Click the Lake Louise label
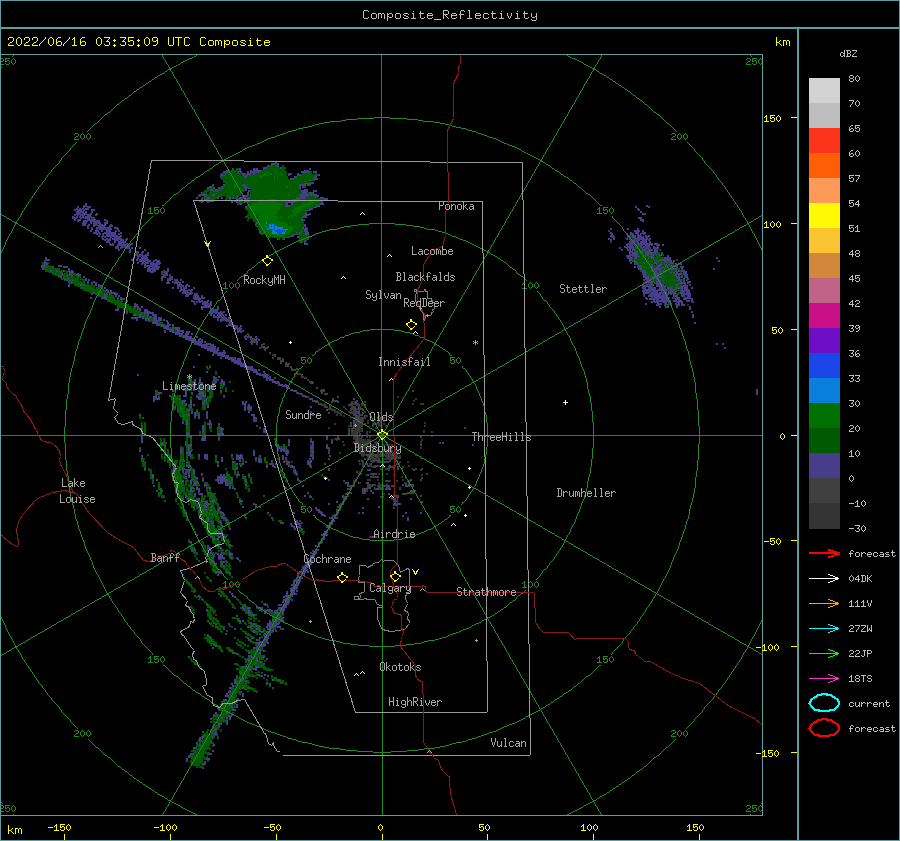The width and height of the screenshot is (900, 841). [77, 491]
